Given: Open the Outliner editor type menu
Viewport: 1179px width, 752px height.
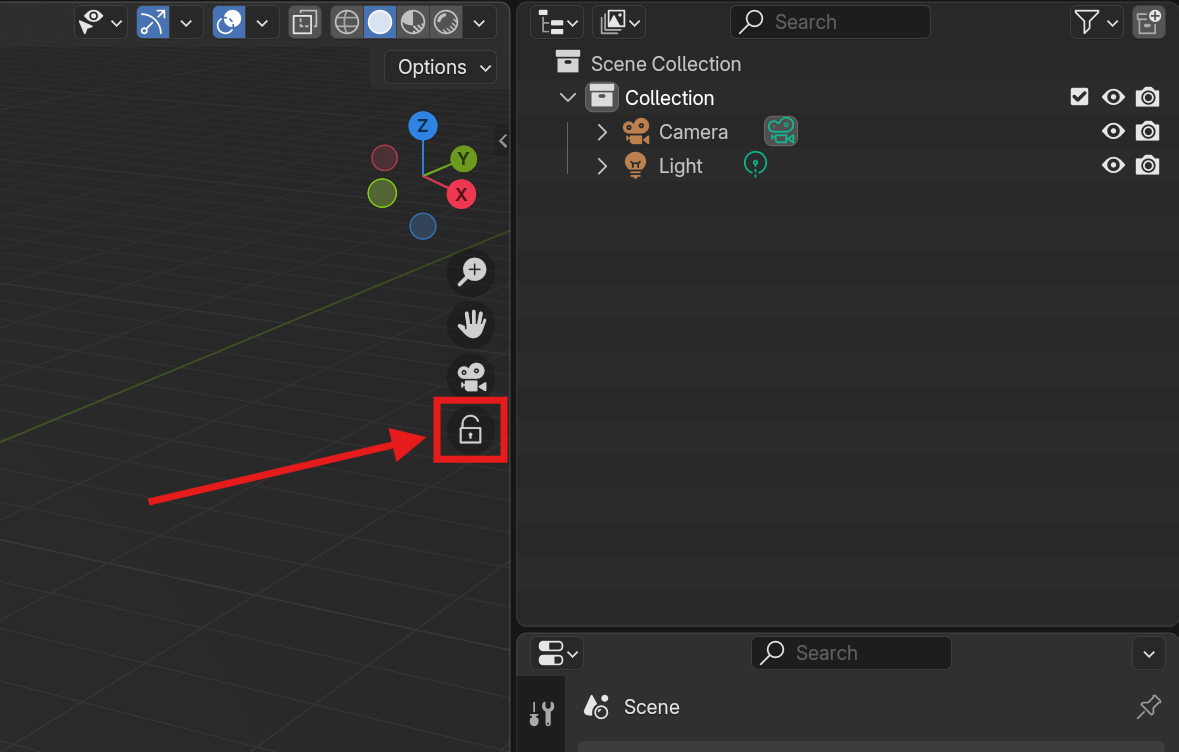Looking at the screenshot, I should tap(557, 23).
